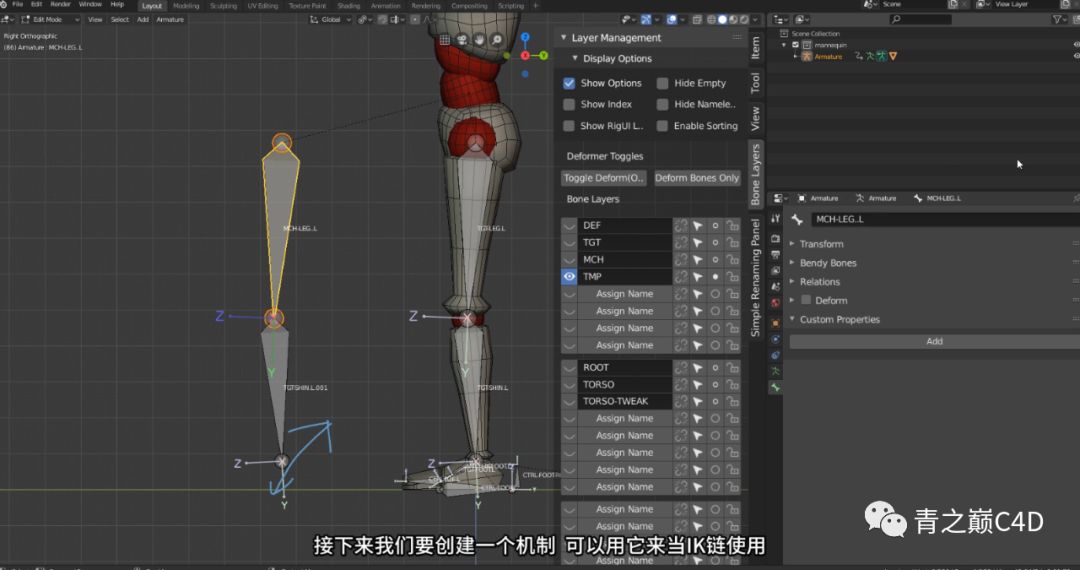Click the select-bones arrow icon in DEF row

tap(698, 225)
